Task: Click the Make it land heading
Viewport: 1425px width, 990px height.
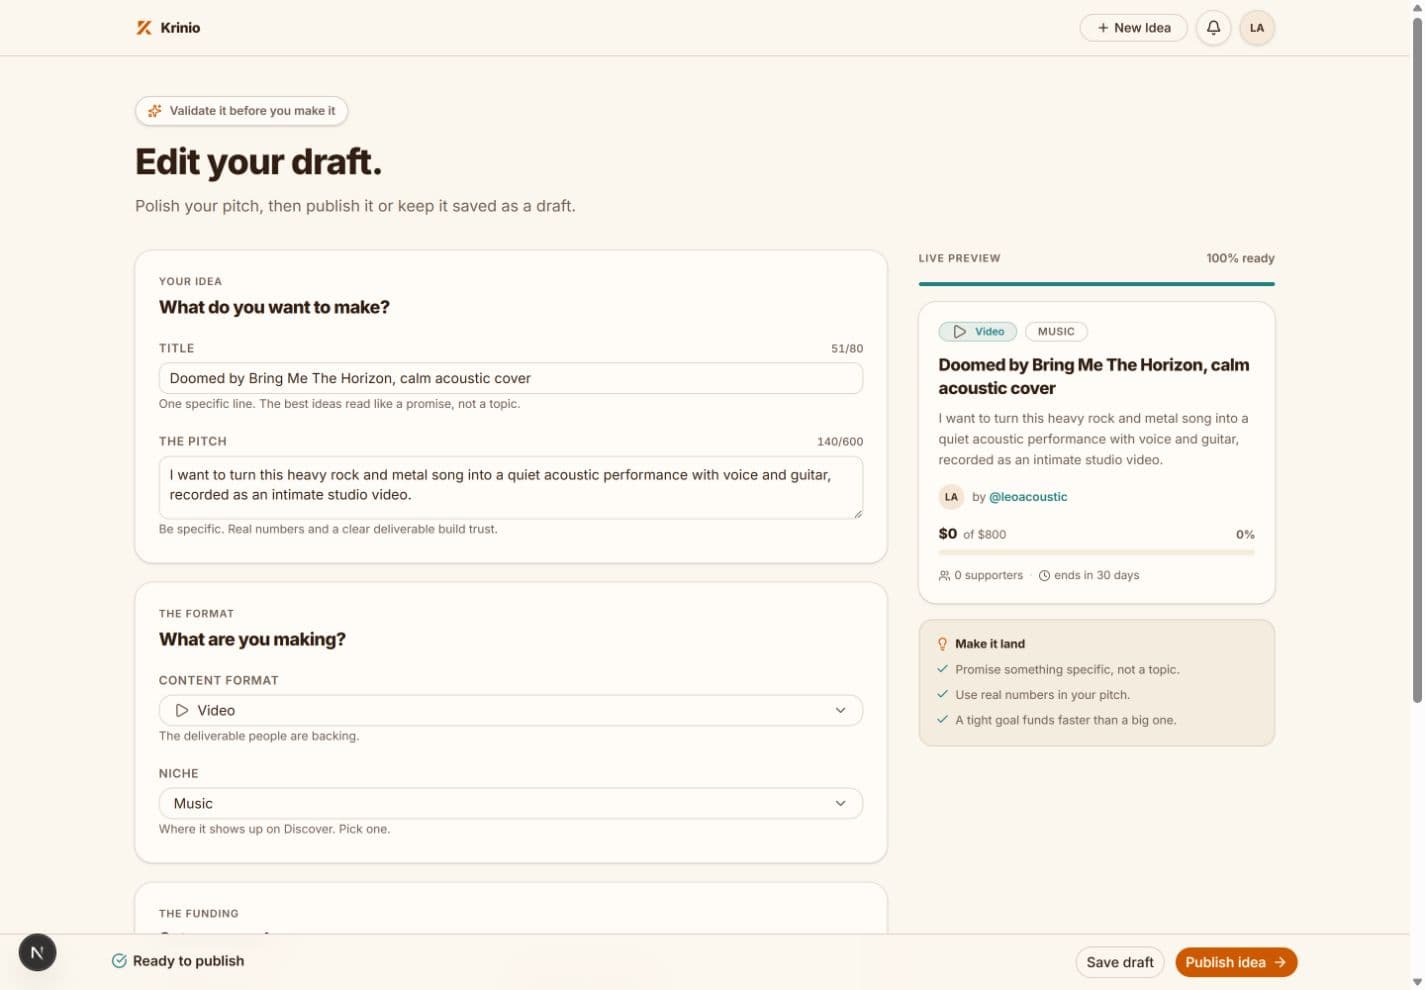Action: pyautogui.click(x=990, y=644)
